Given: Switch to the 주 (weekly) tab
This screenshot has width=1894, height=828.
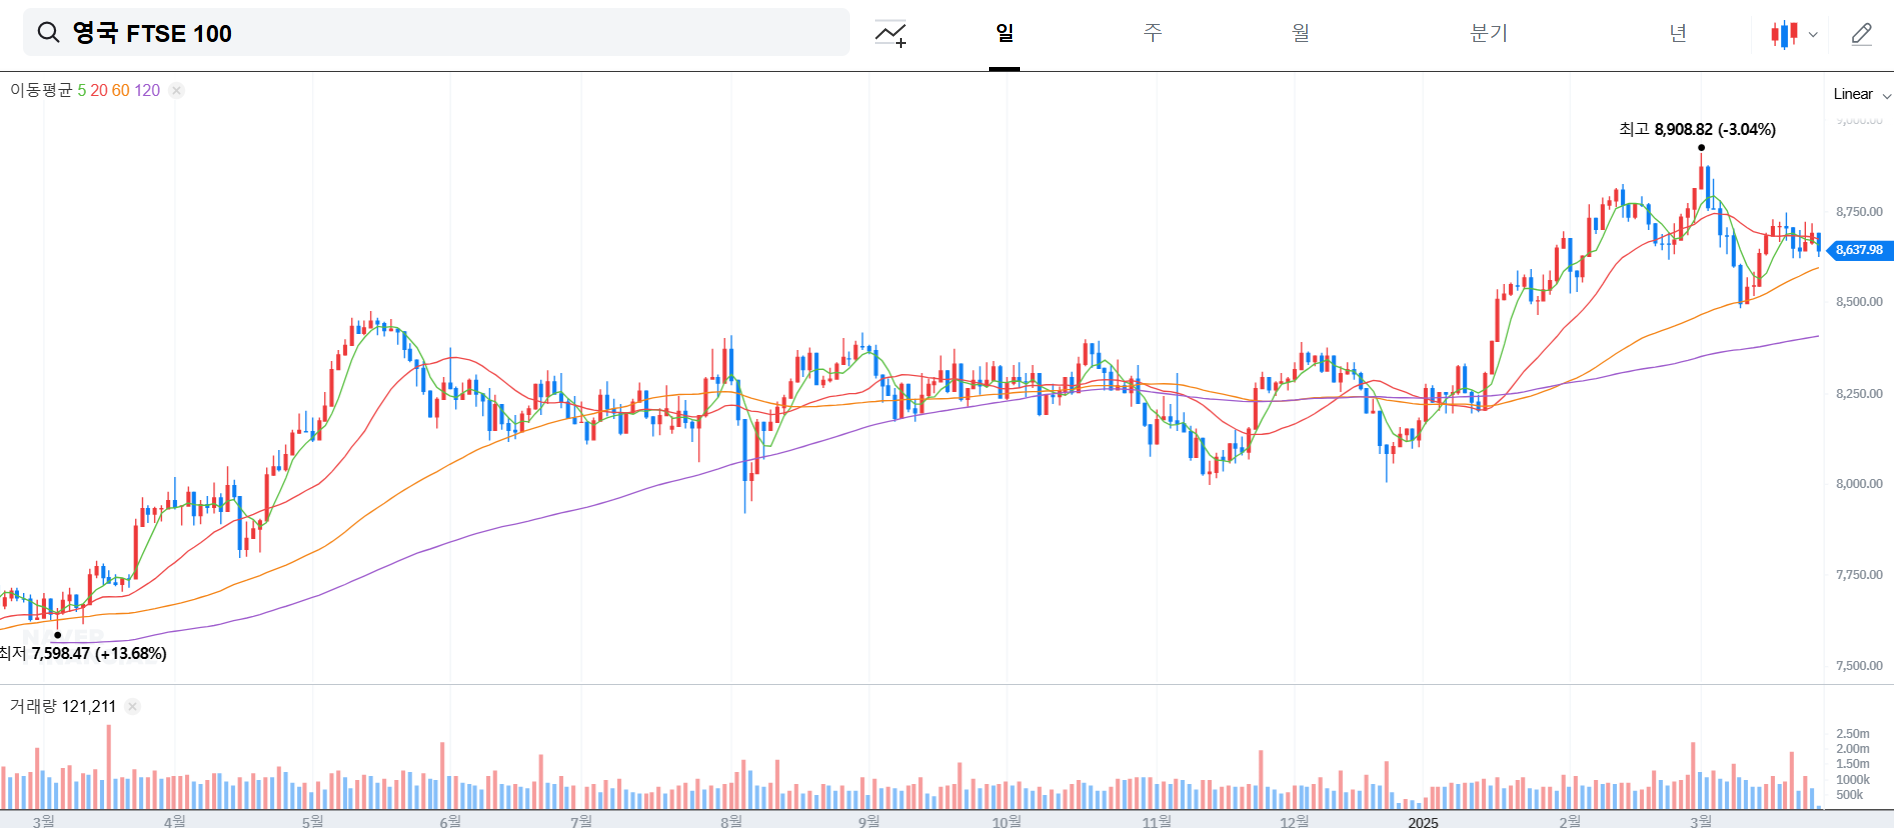Looking at the screenshot, I should (1153, 33).
